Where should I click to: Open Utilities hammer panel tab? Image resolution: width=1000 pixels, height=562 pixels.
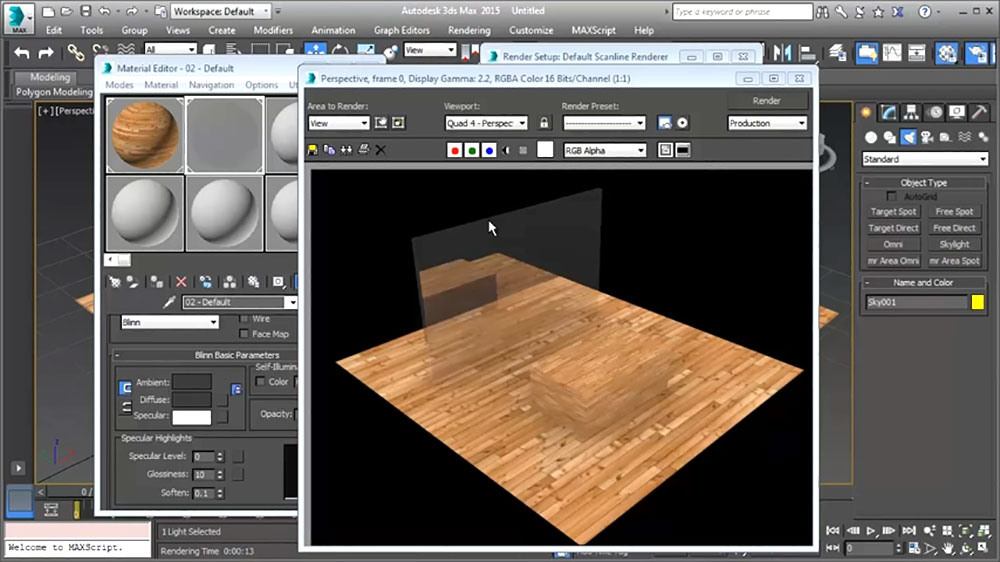[979, 112]
